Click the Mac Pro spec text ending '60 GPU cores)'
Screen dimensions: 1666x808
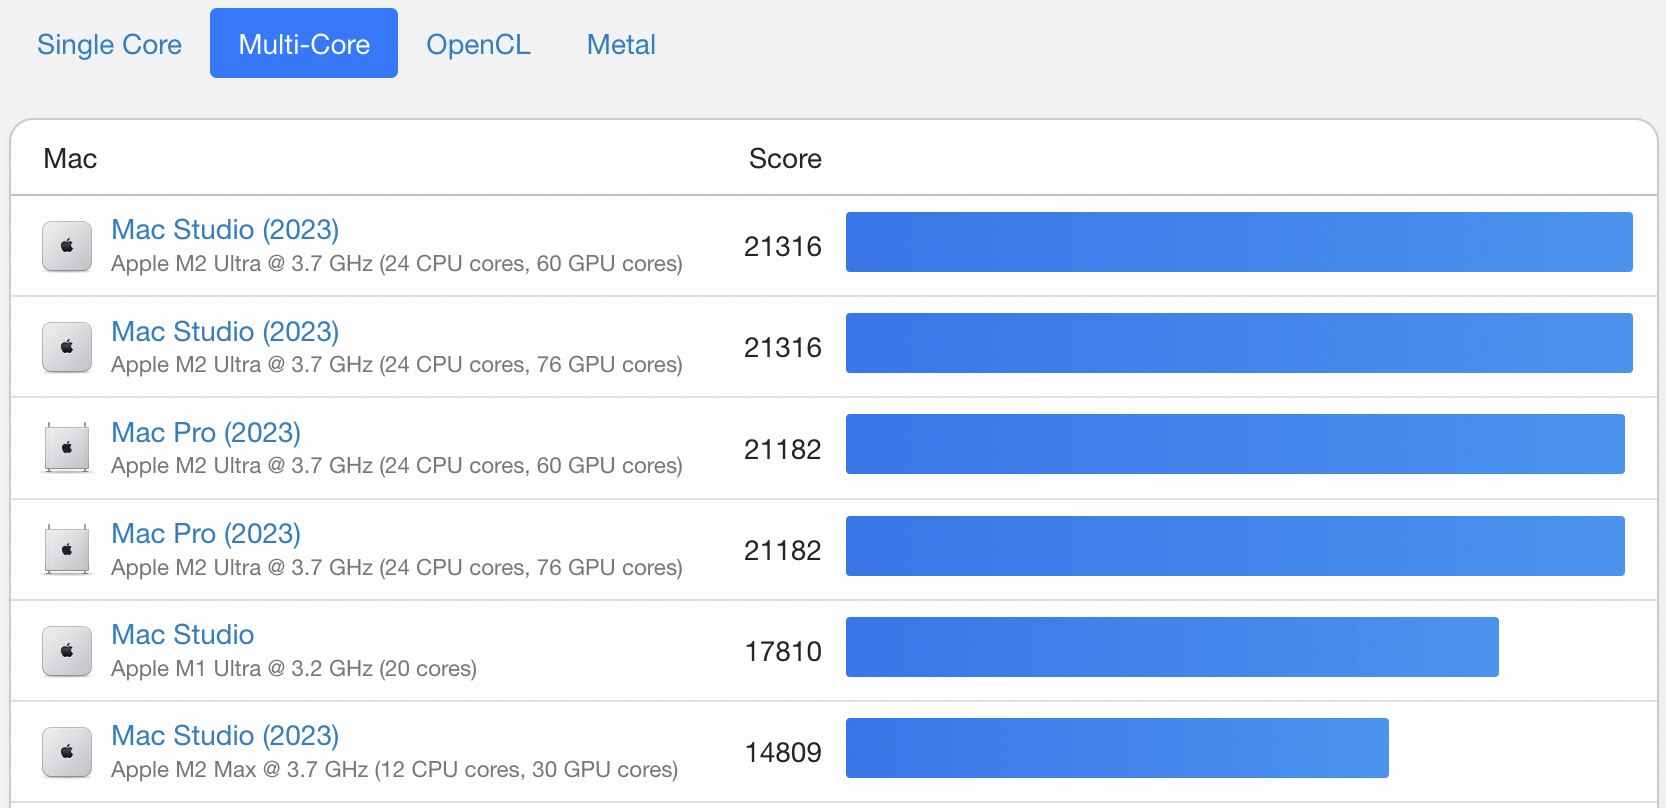point(397,466)
